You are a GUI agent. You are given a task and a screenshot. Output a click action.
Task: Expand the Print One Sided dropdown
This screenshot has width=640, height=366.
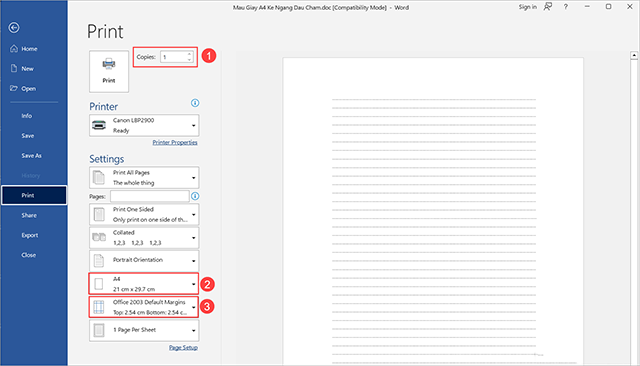(193, 215)
